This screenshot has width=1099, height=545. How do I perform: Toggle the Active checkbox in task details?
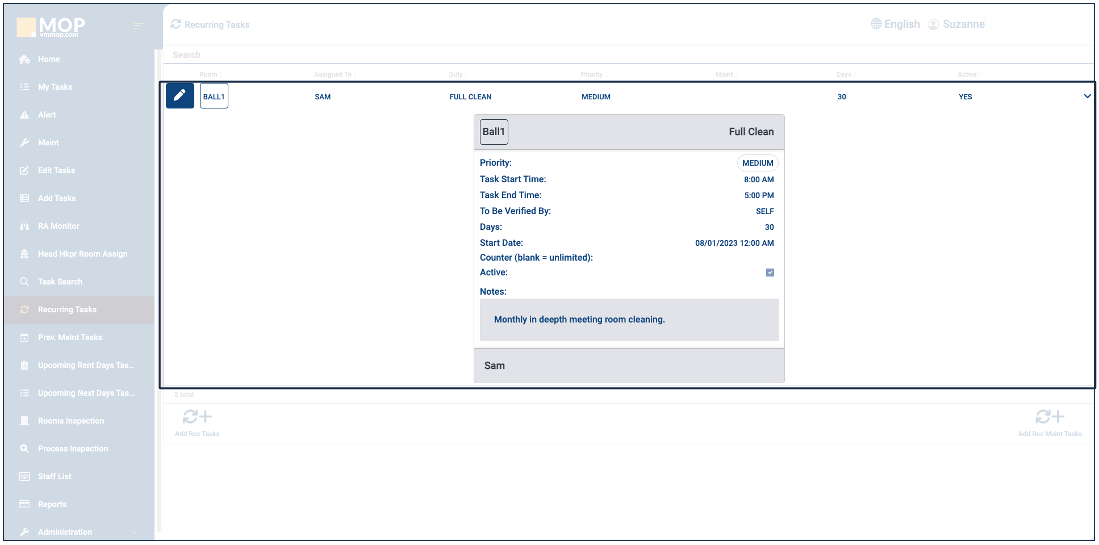770,272
